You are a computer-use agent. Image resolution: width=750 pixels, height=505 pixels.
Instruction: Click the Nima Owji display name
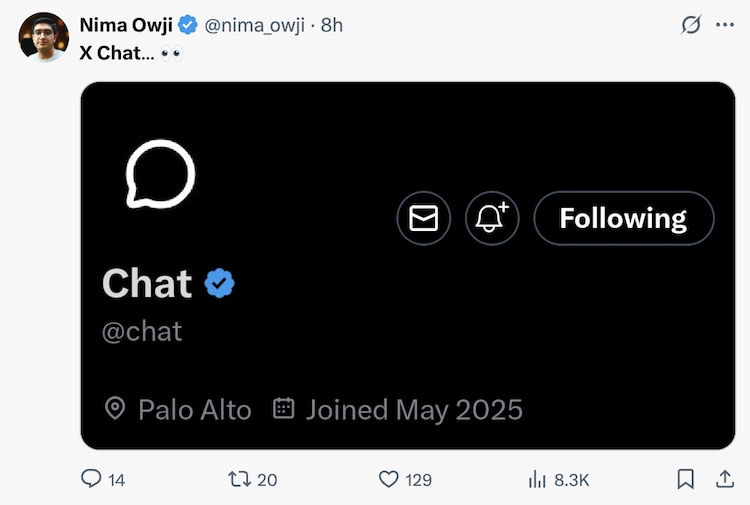(x=125, y=25)
